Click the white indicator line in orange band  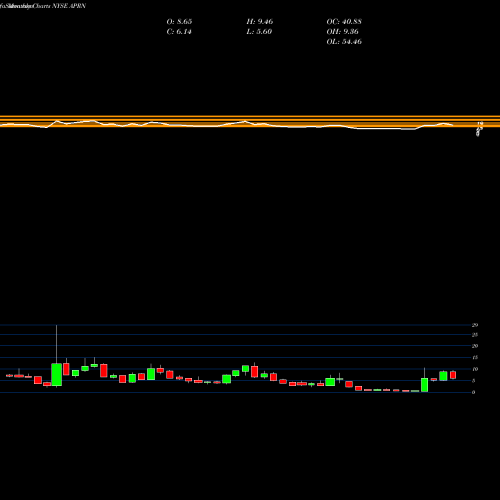tap(227, 125)
